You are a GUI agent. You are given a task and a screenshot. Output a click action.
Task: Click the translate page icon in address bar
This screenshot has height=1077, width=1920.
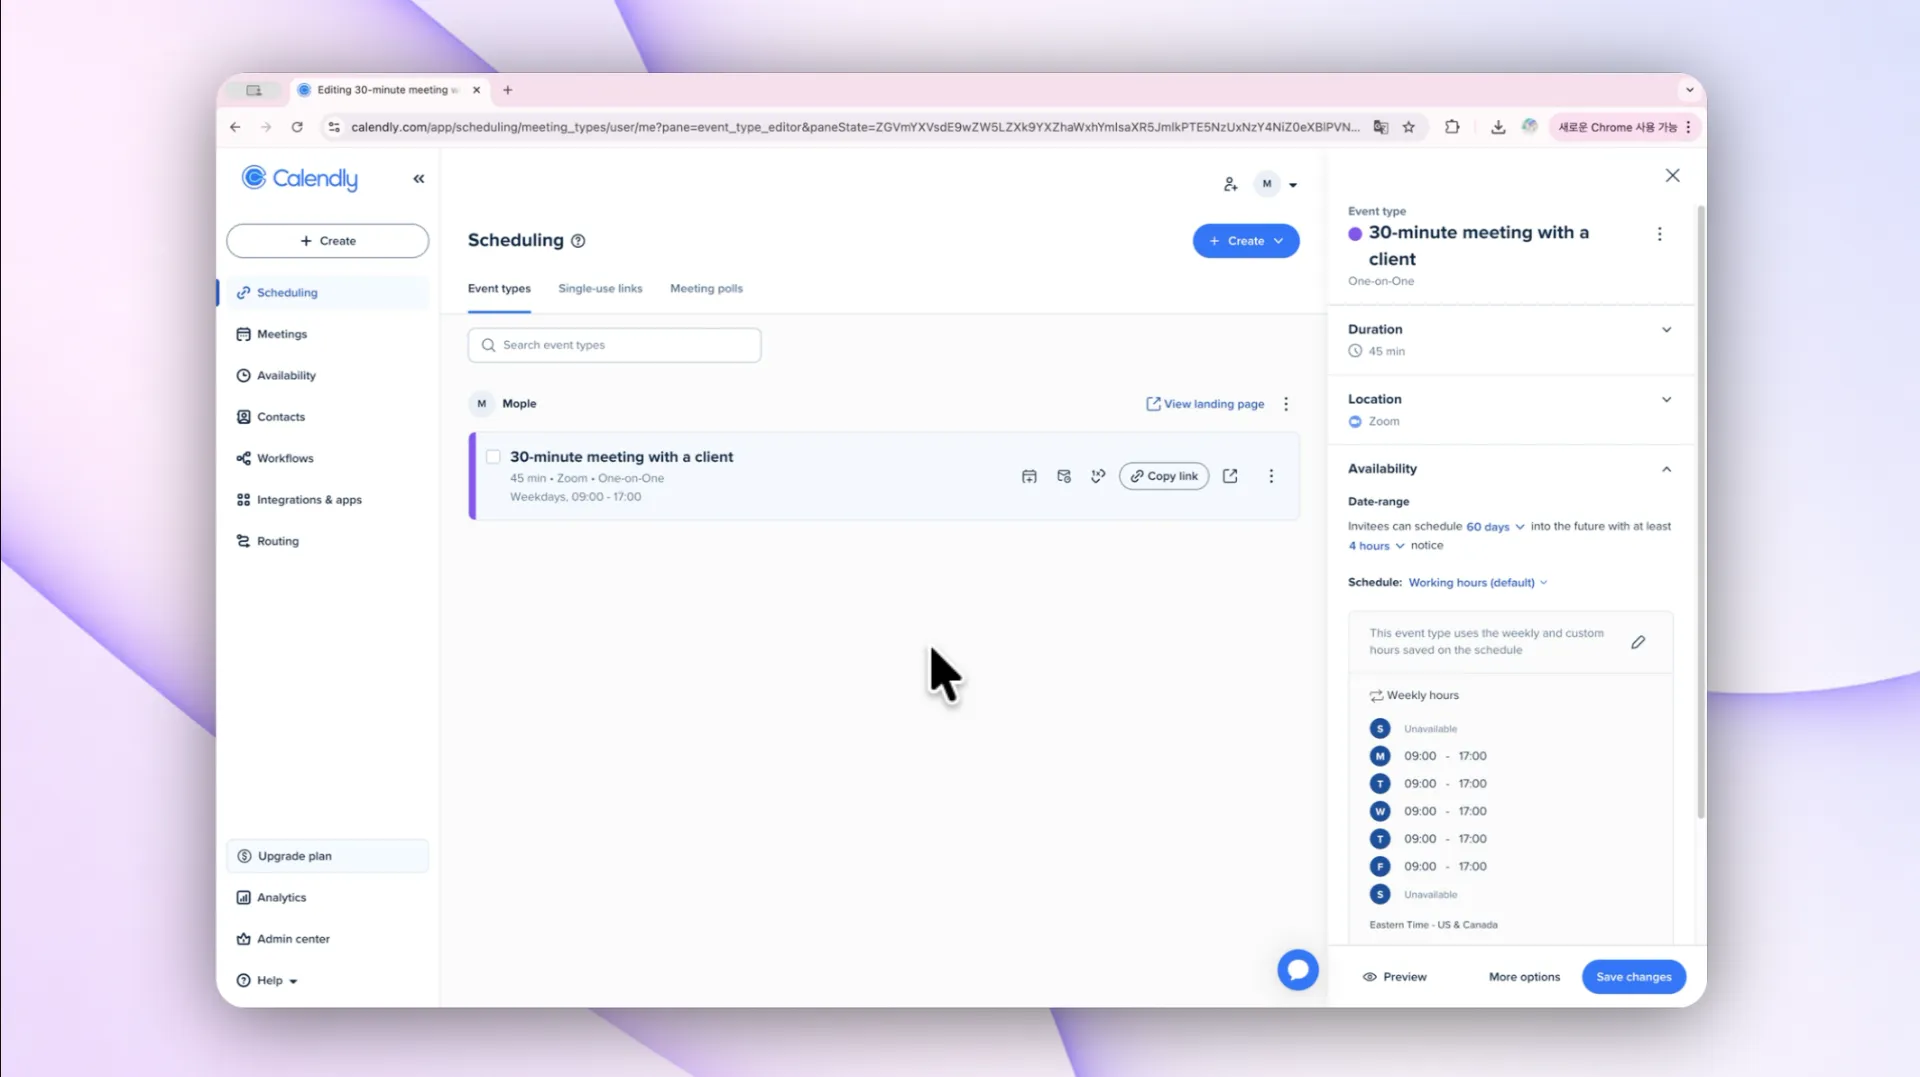pos(1381,127)
